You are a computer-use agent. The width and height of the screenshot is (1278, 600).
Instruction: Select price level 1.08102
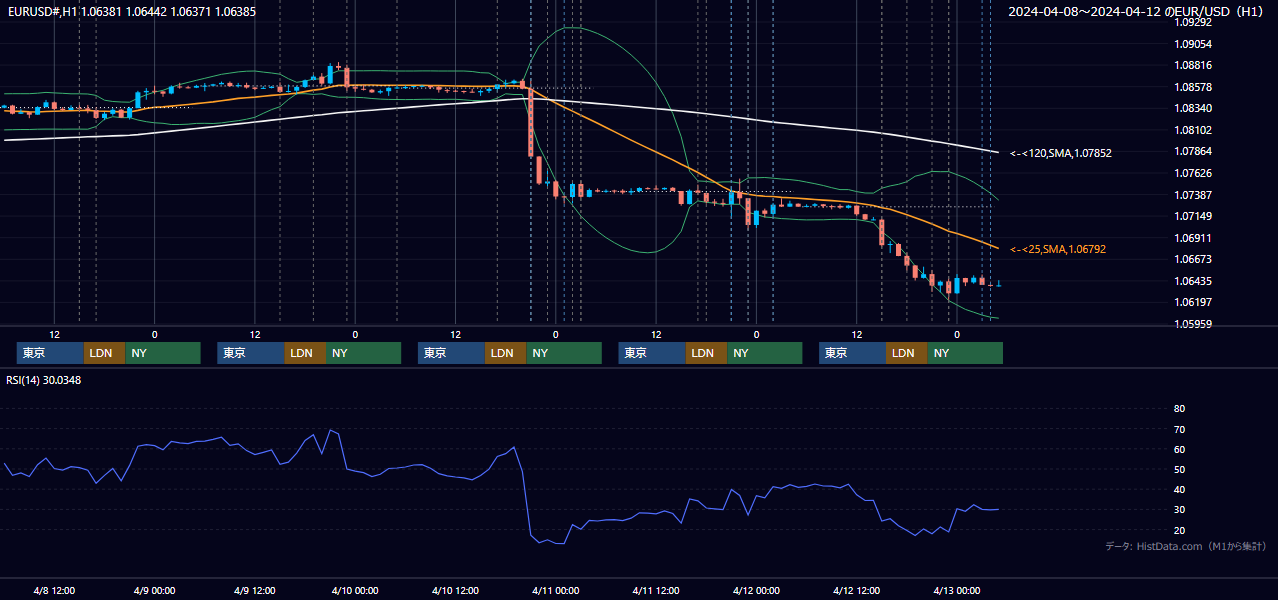[x=1192, y=130]
